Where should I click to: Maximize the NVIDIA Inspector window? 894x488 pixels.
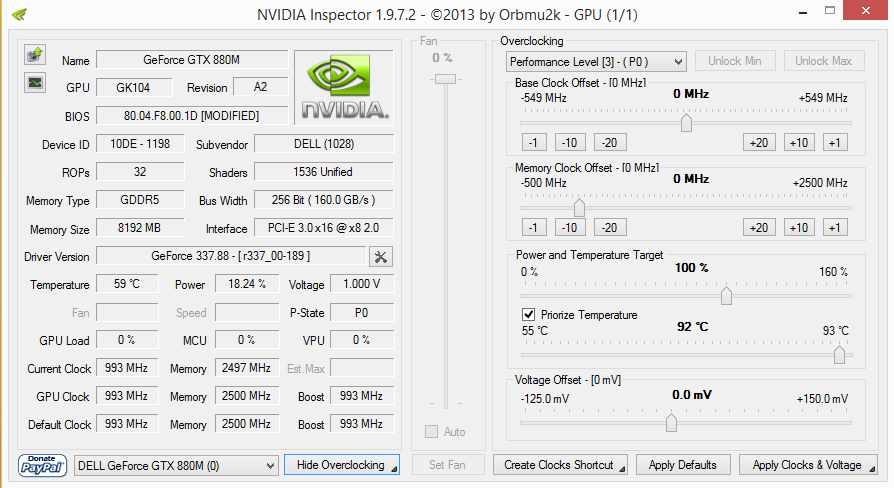(x=830, y=11)
